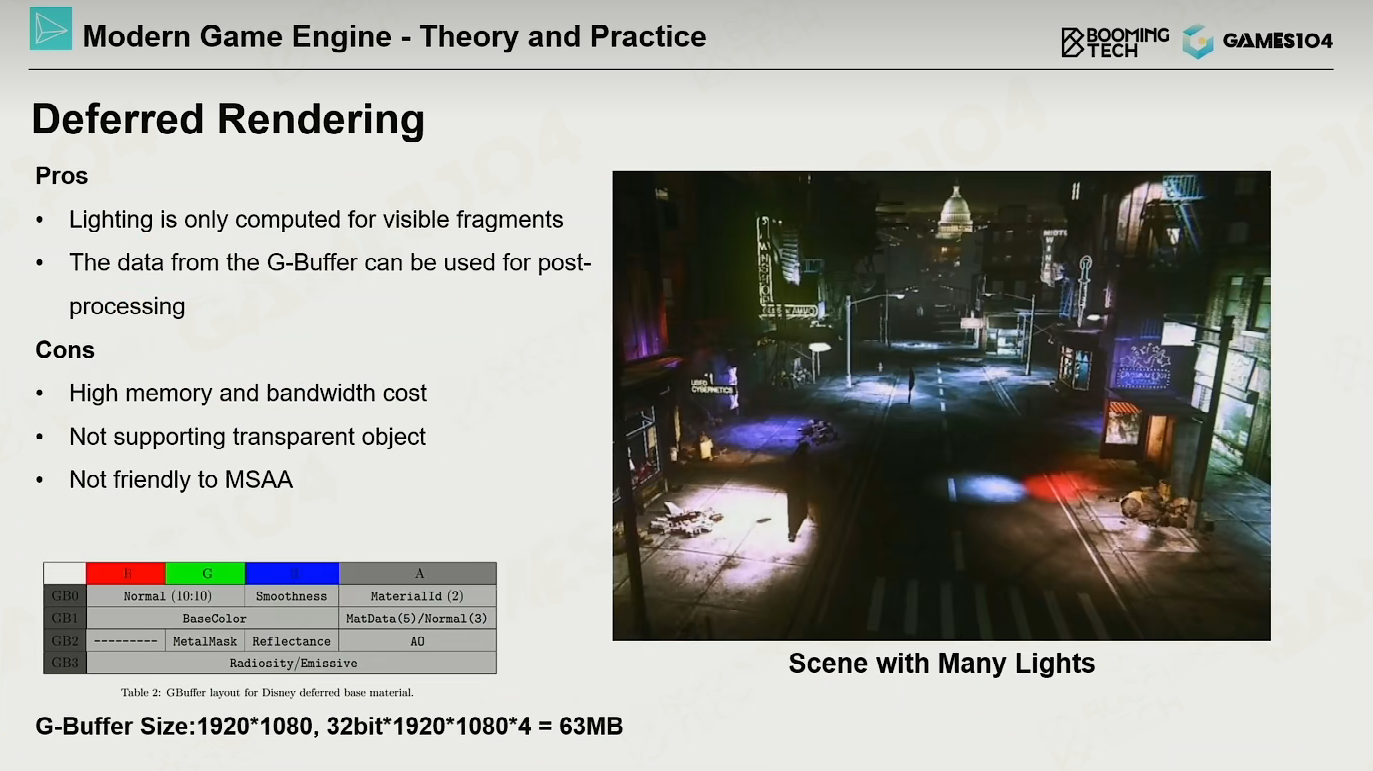Click the red channel header cell

pyautogui.click(x=126, y=573)
